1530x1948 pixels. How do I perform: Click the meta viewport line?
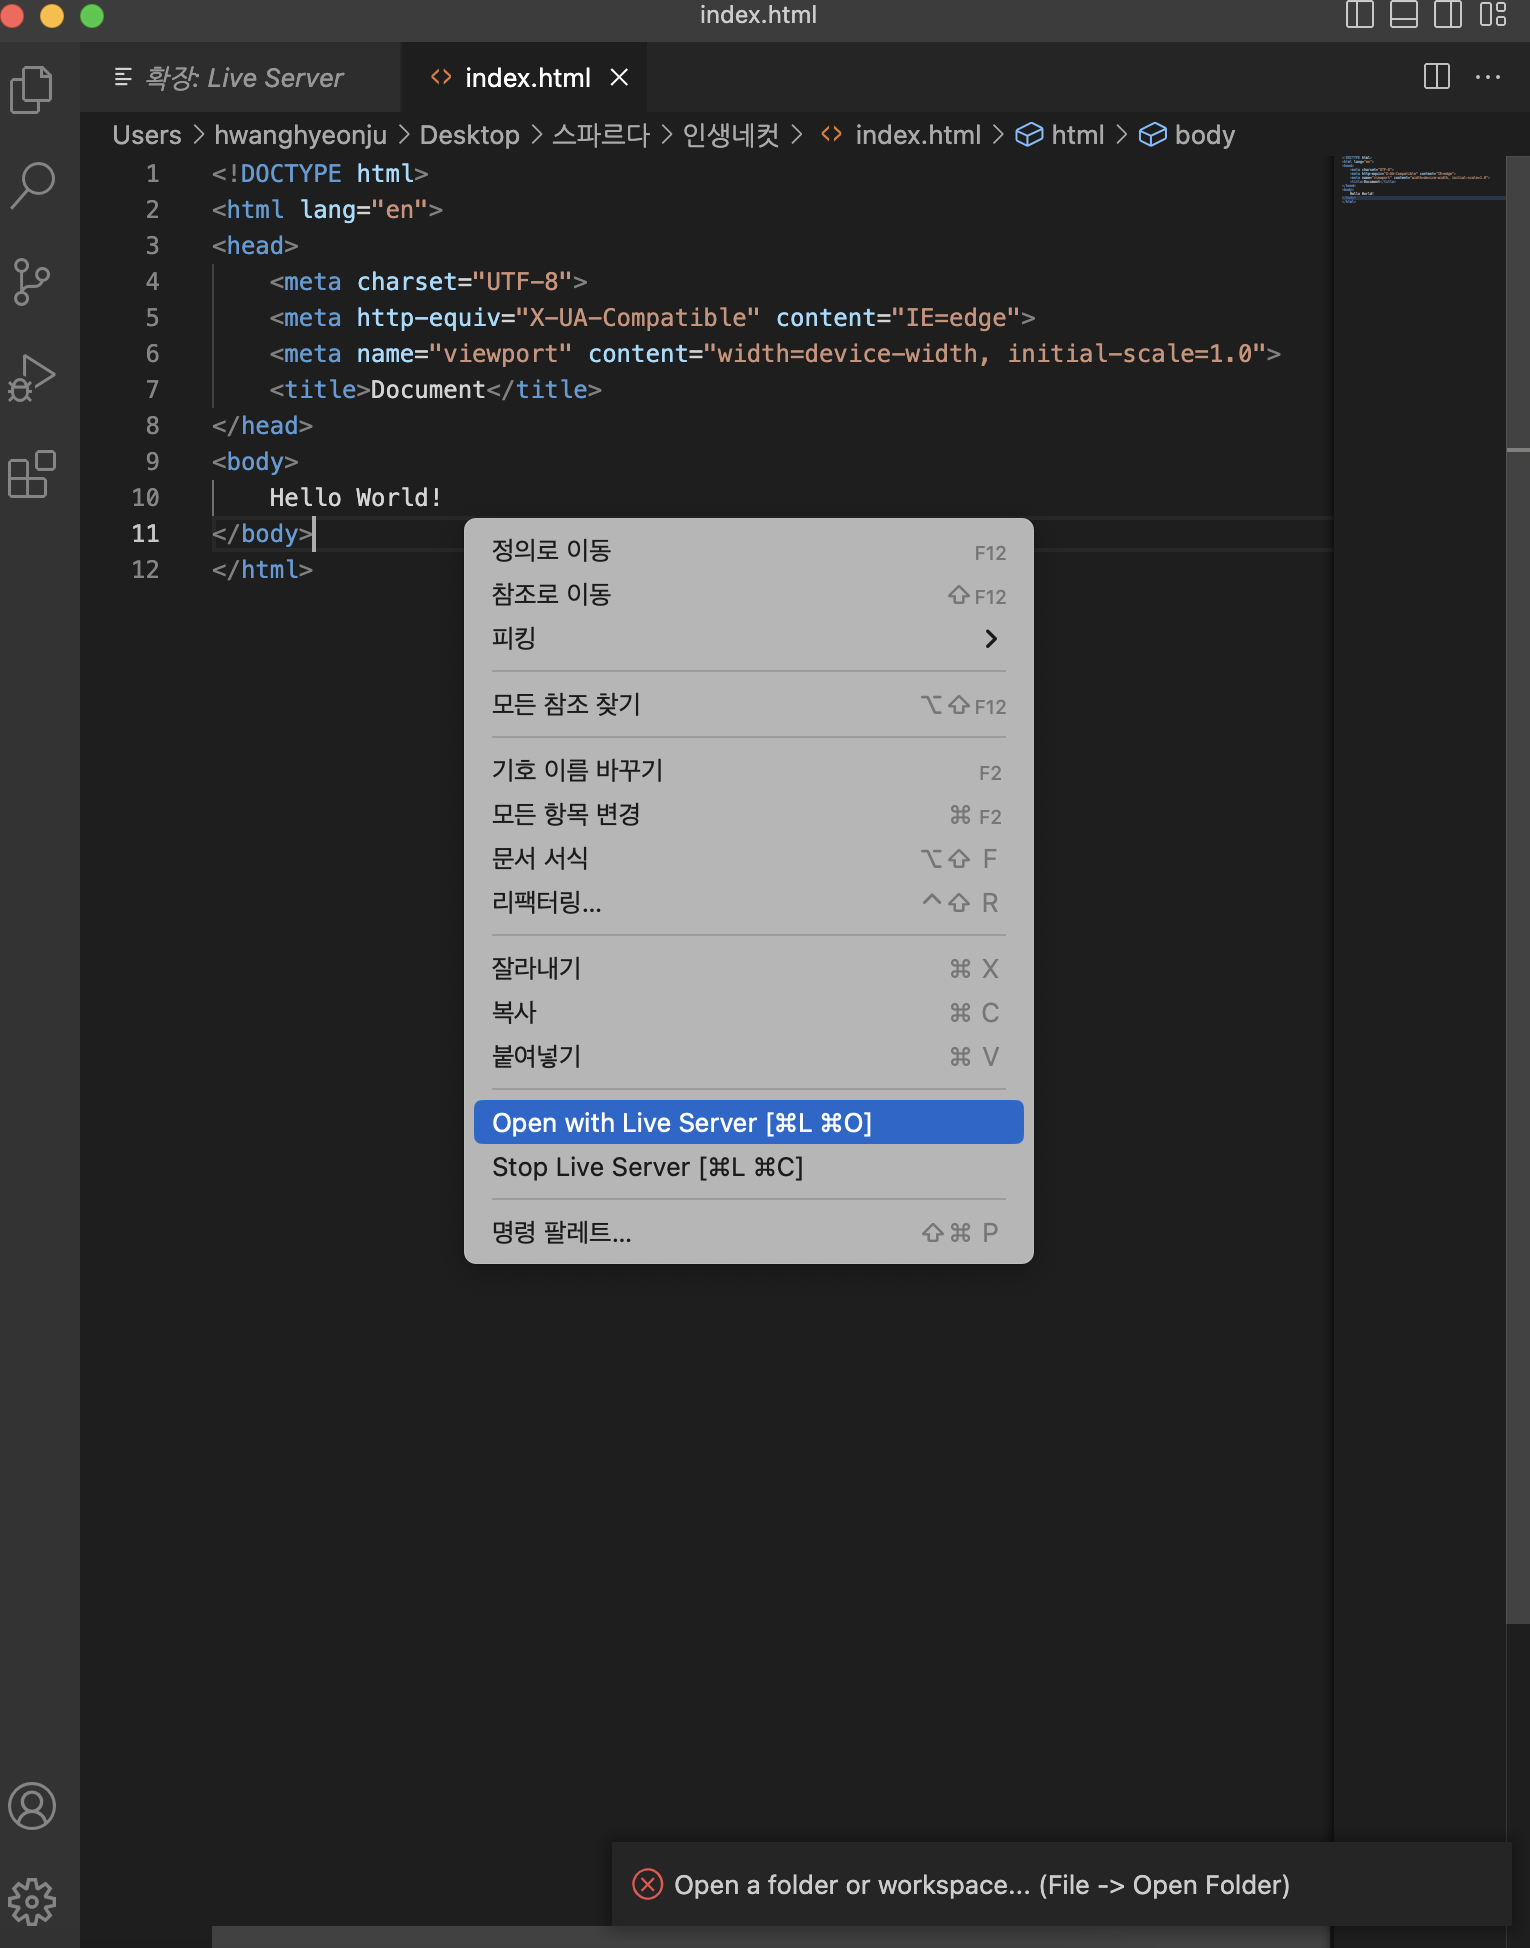pyautogui.click(x=775, y=354)
